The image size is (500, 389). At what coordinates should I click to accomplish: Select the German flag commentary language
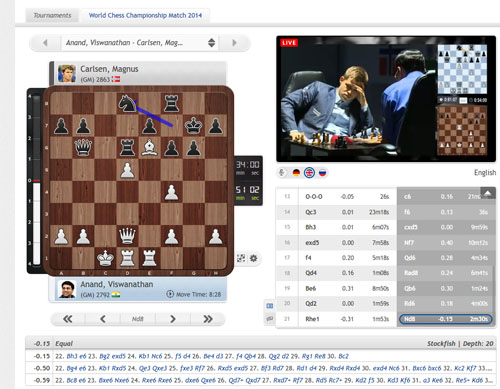pos(296,172)
